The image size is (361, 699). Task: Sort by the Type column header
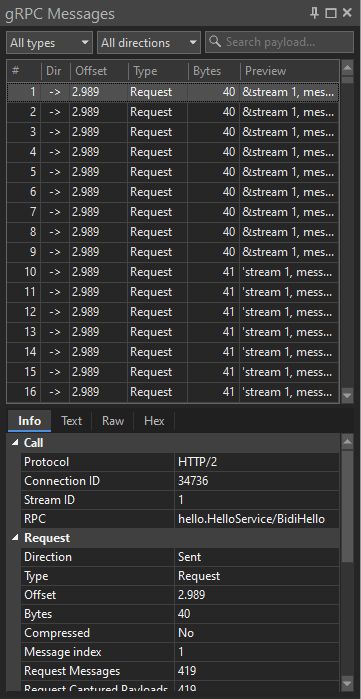[x=158, y=71]
